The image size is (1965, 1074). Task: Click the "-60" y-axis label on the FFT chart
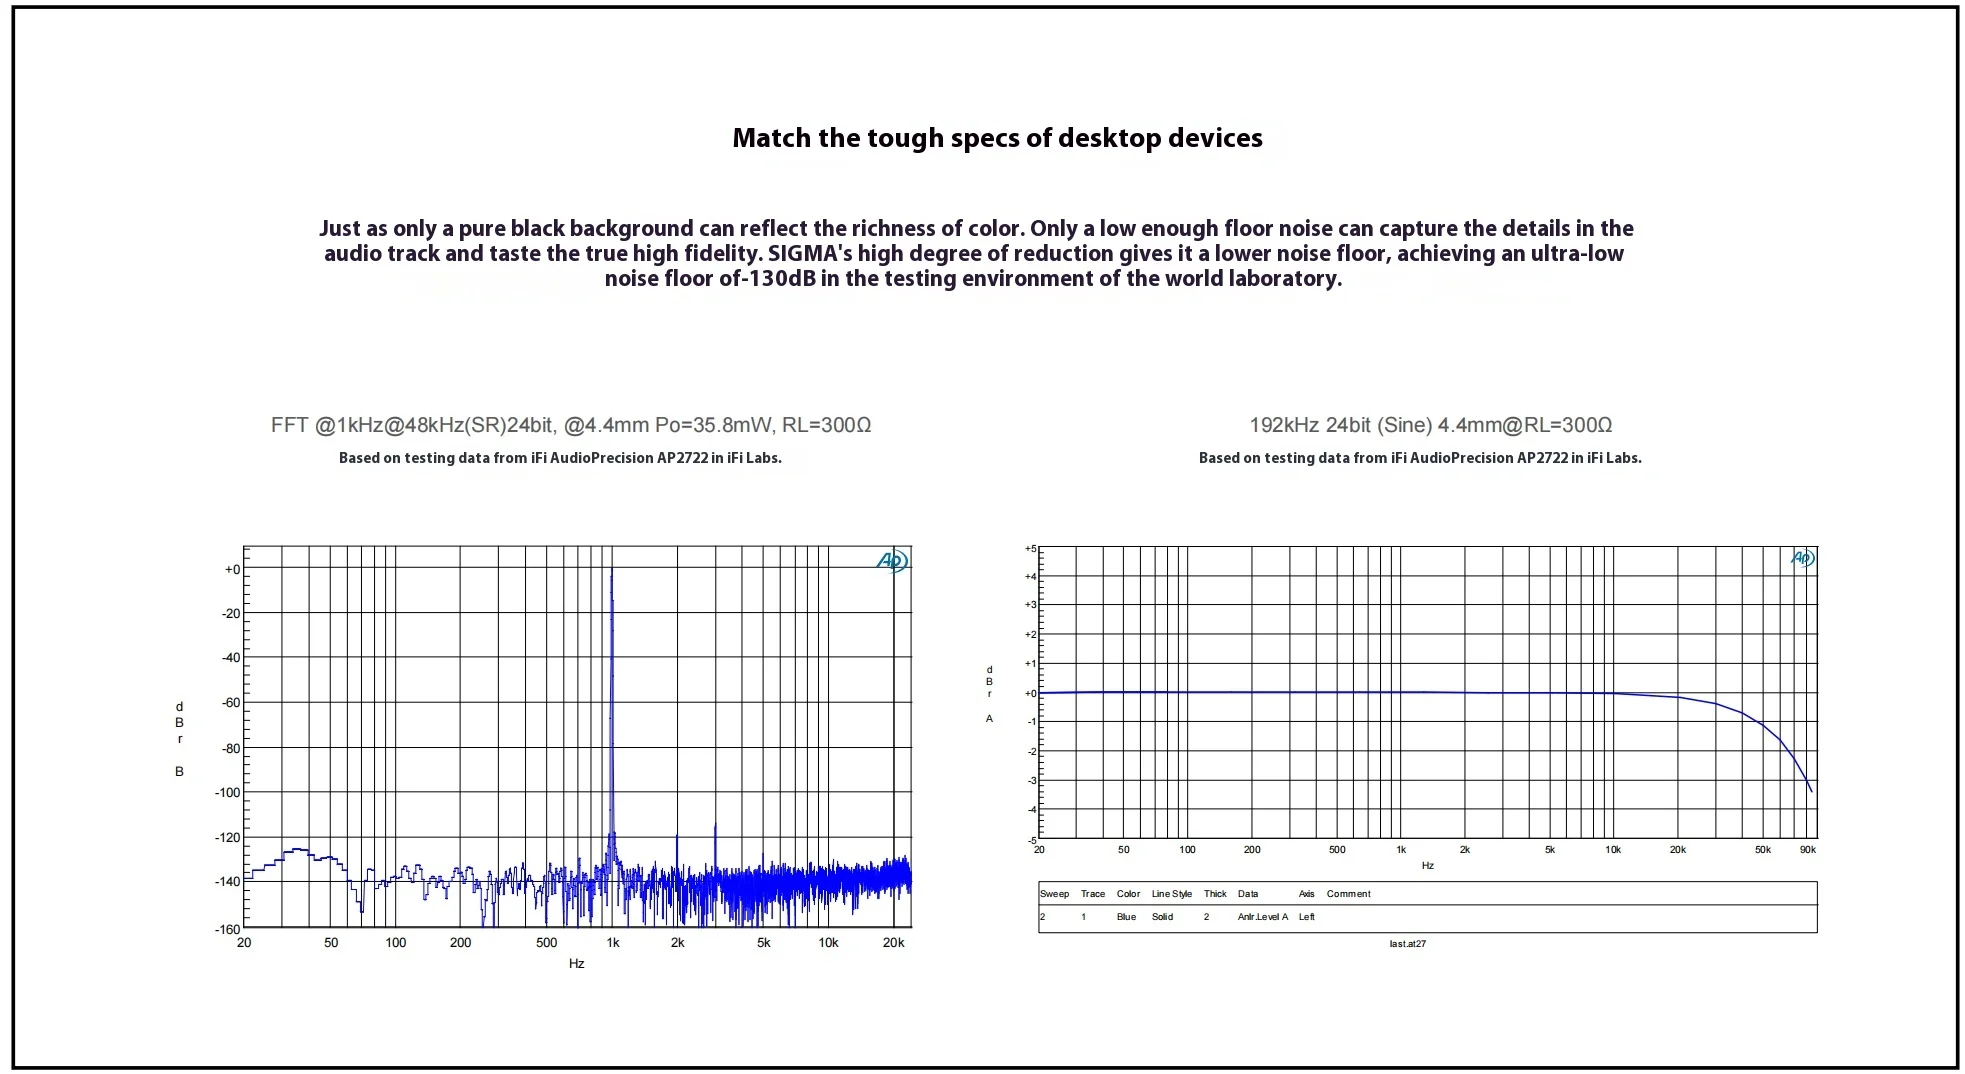click(231, 703)
